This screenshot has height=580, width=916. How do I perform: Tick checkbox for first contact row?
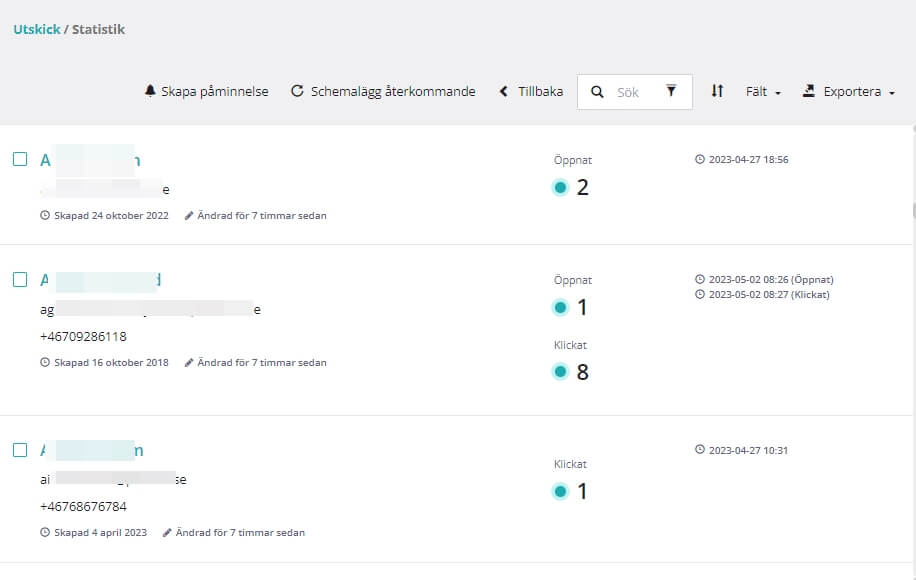click(x=20, y=159)
